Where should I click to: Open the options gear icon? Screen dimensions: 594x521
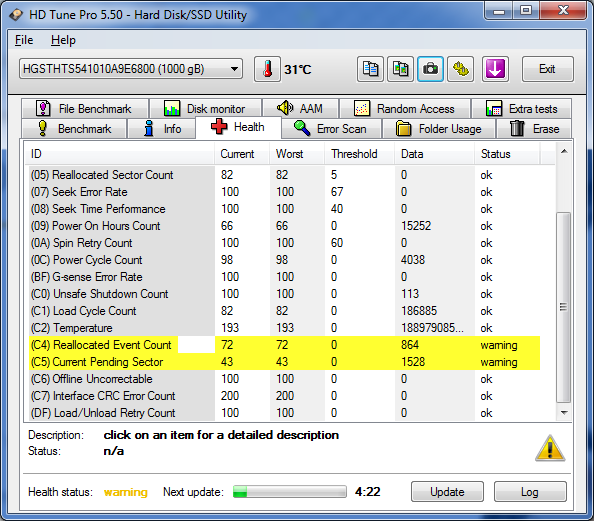coord(460,69)
